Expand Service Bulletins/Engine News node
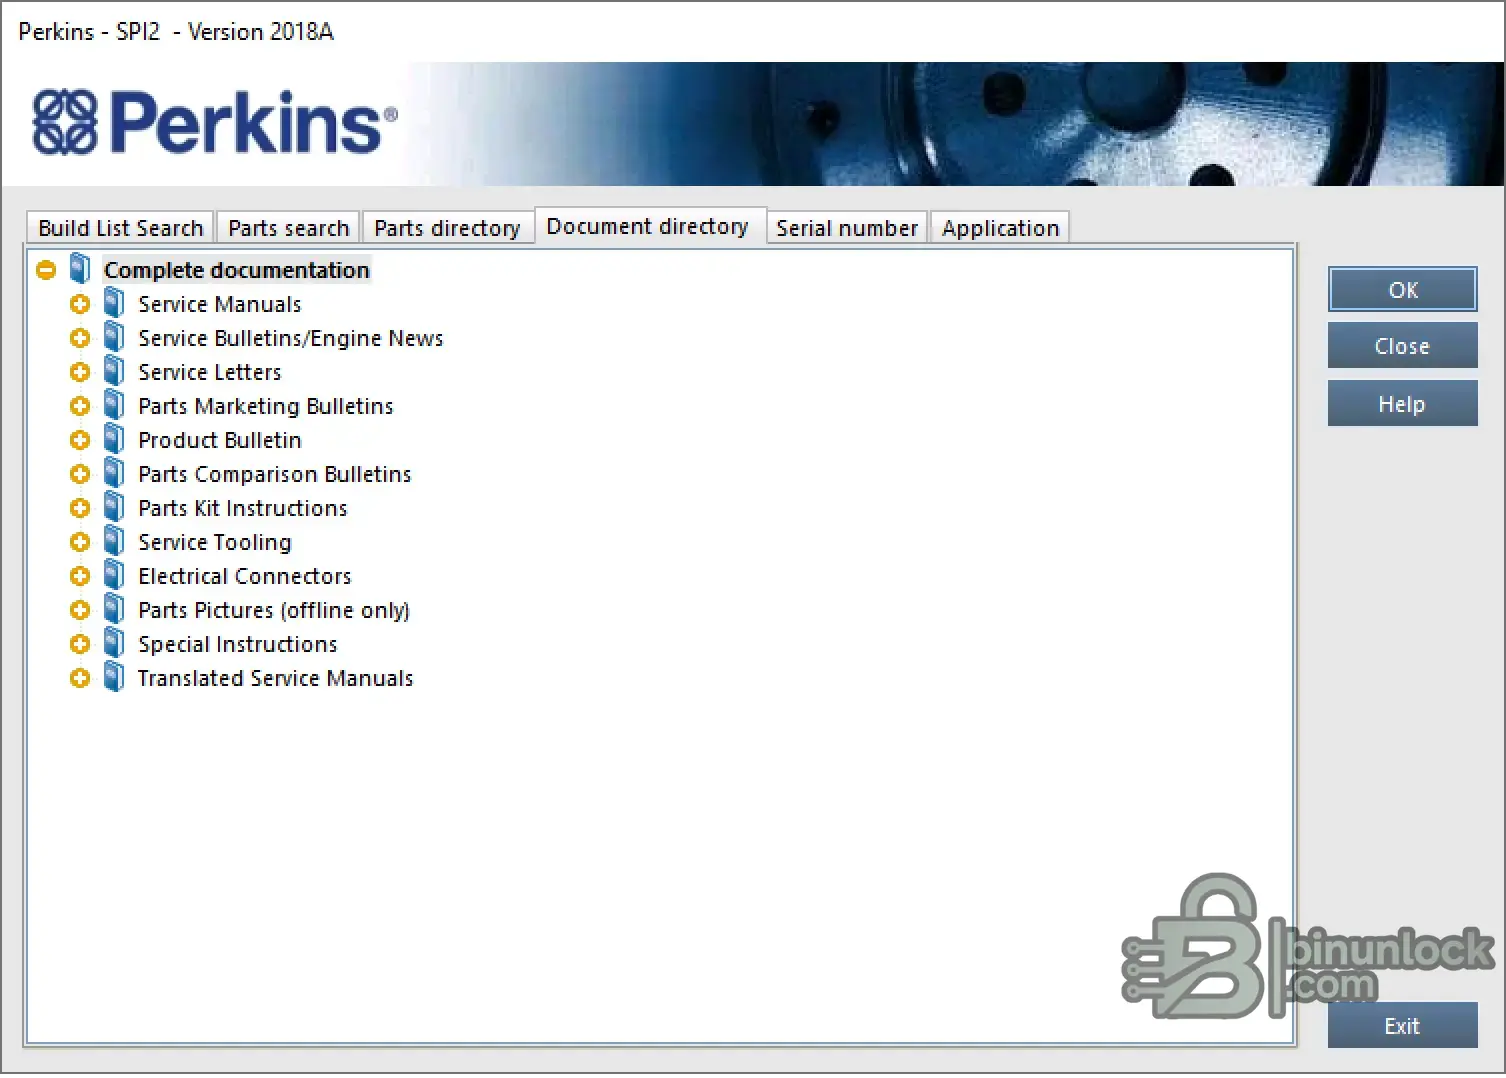Image resolution: width=1506 pixels, height=1078 pixels. [x=80, y=338]
